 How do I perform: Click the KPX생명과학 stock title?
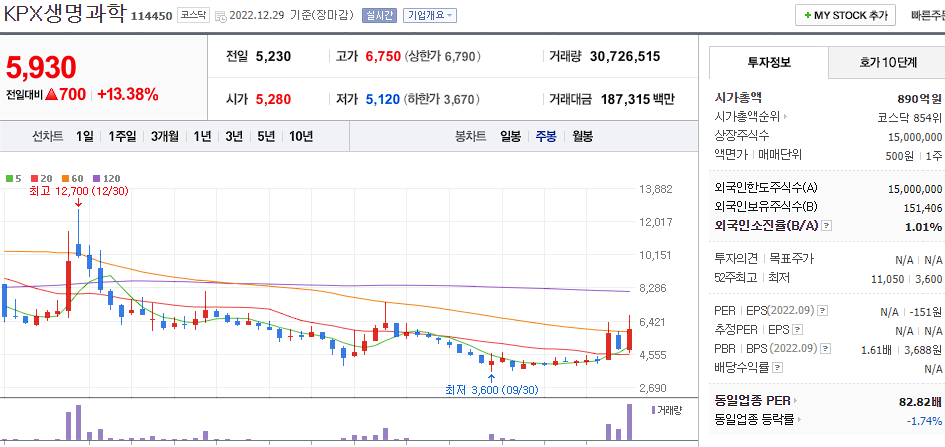point(64,15)
